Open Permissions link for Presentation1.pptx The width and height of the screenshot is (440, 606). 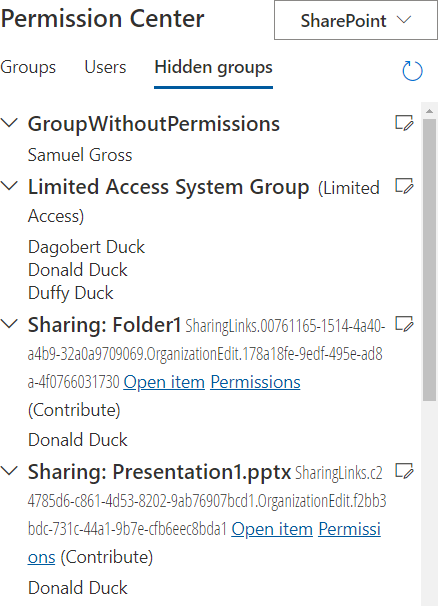(x=350, y=529)
